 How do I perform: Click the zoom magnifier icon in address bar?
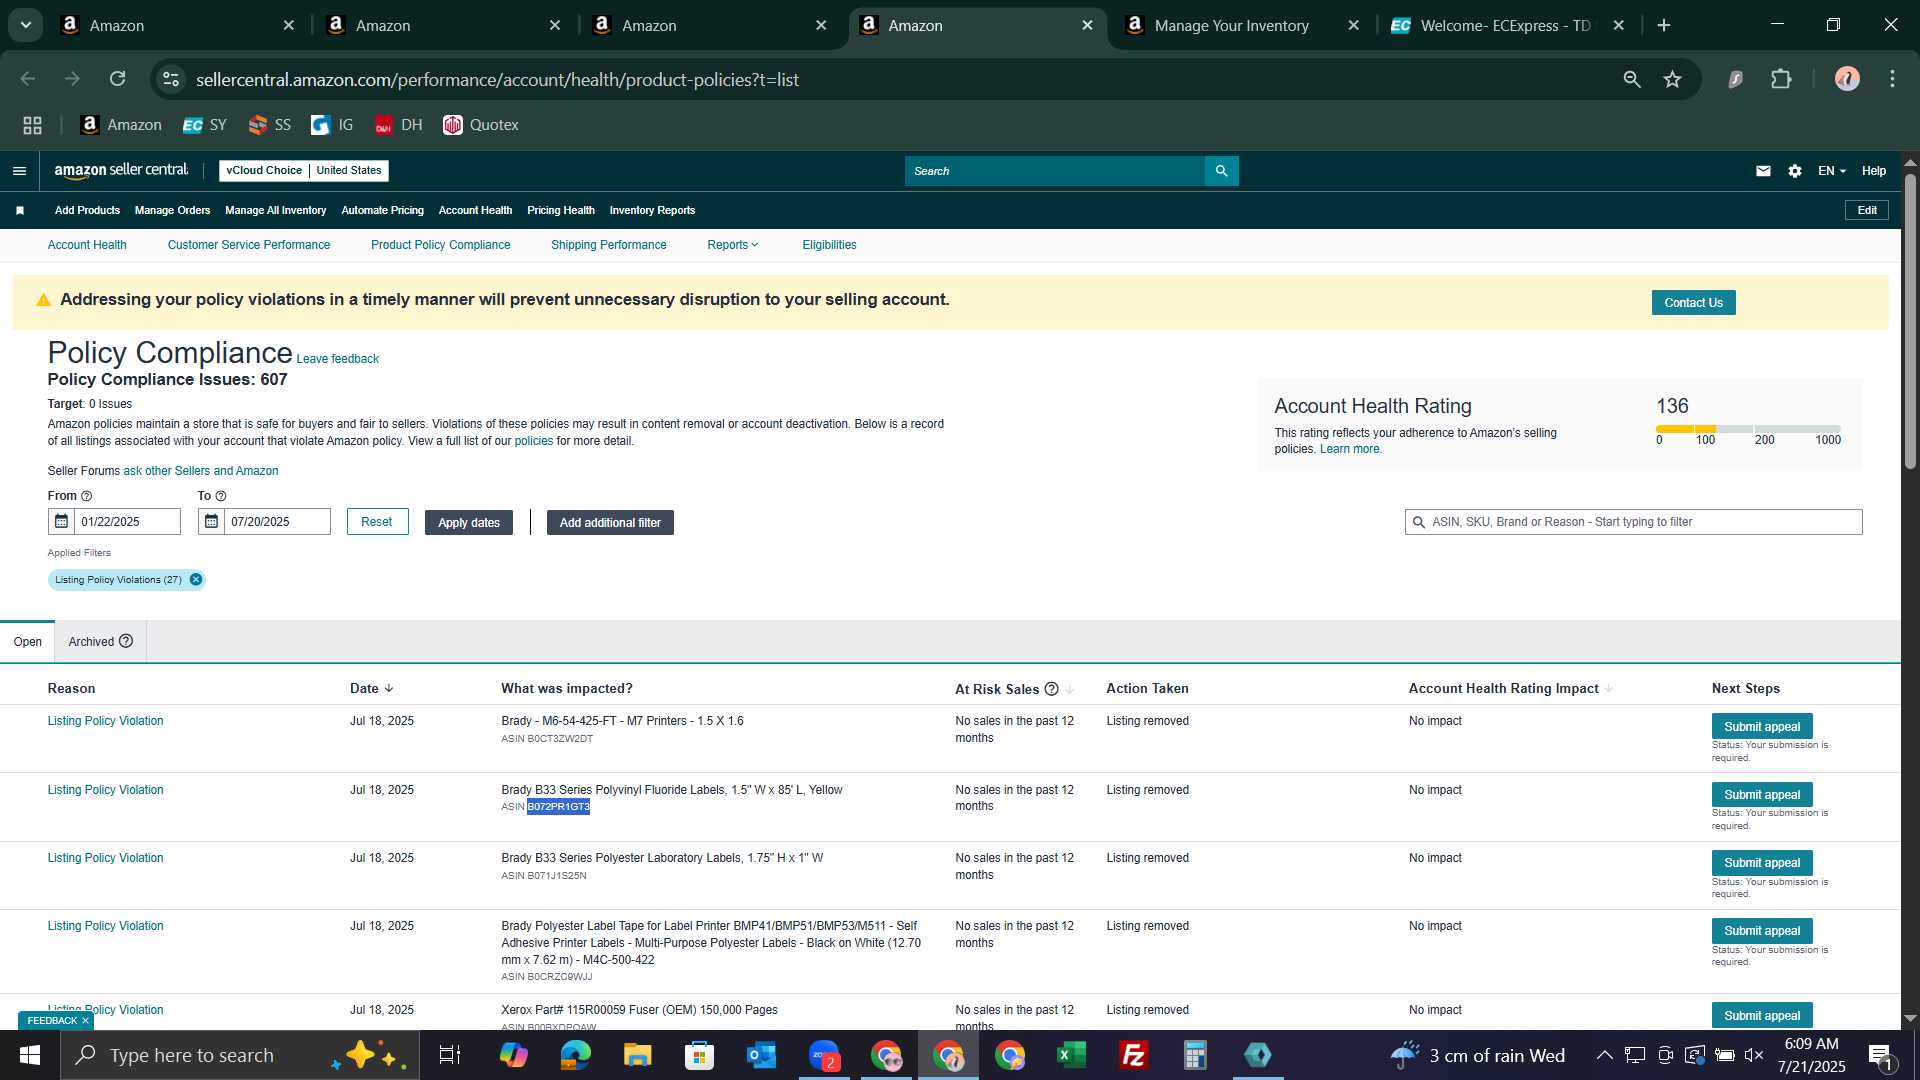[1632, 79]
